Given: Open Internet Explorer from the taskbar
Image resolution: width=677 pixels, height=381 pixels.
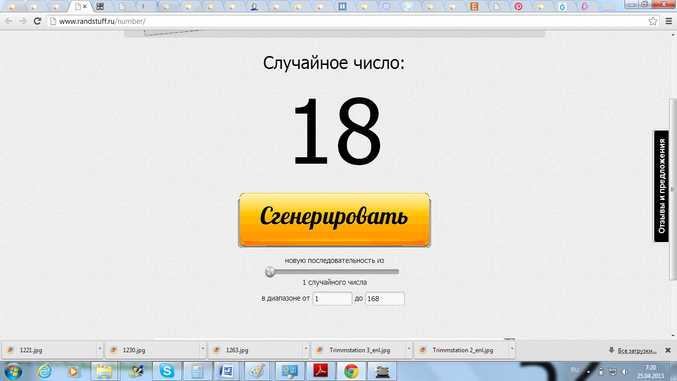Looking at the screenshot, I should (44, 371).
